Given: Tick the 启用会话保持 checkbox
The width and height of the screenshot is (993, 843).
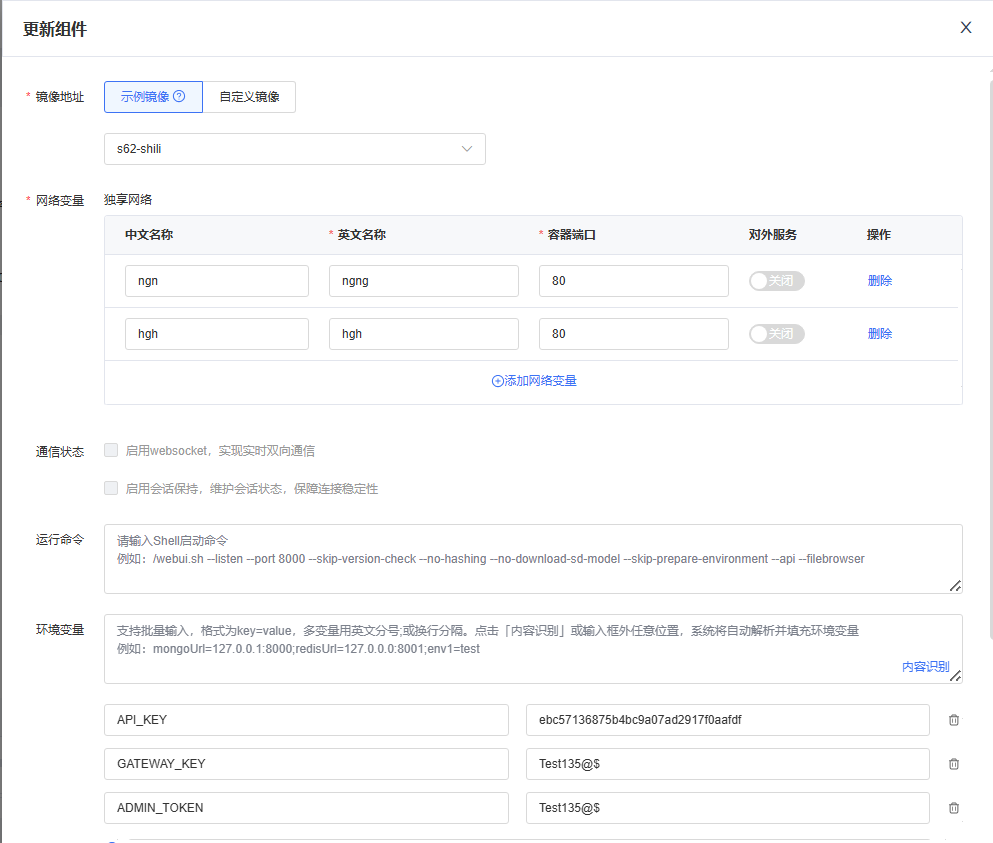Looking at the screenshot, I should point(111,488).
